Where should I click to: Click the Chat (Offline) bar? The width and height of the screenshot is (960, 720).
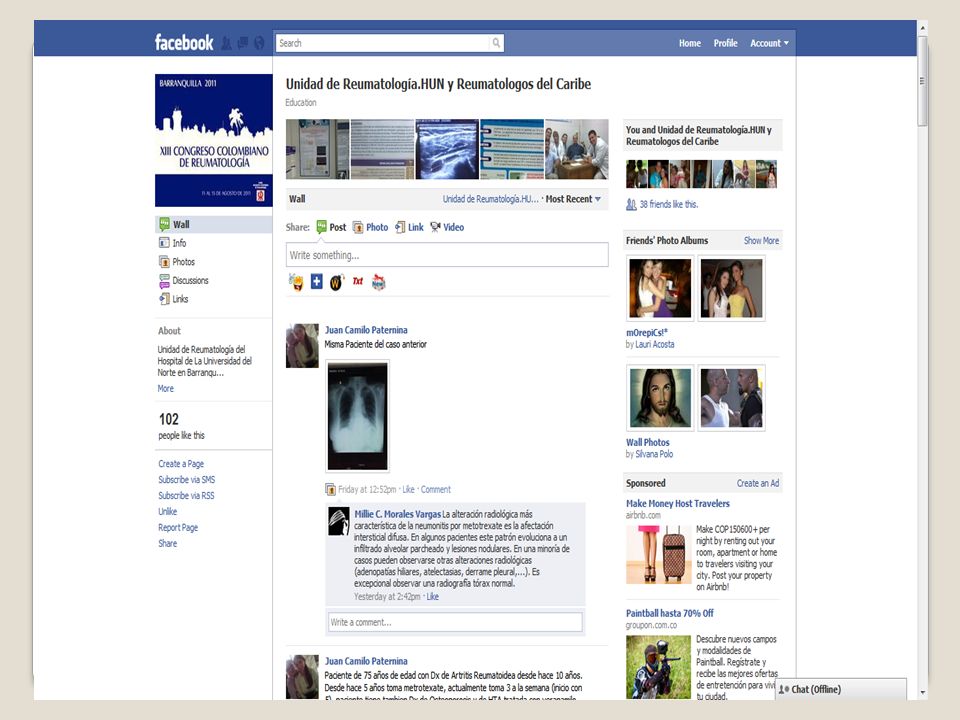[841, 689]
